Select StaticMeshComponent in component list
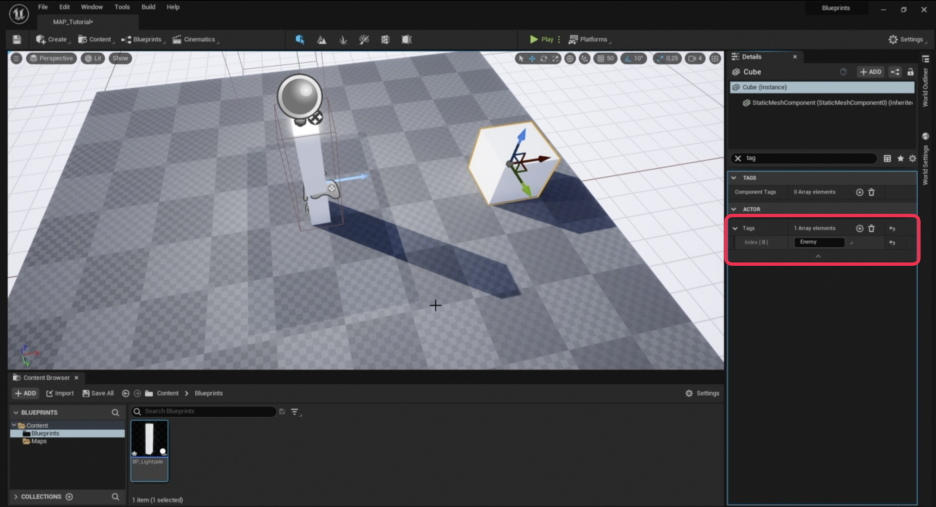 pos(826,103)
